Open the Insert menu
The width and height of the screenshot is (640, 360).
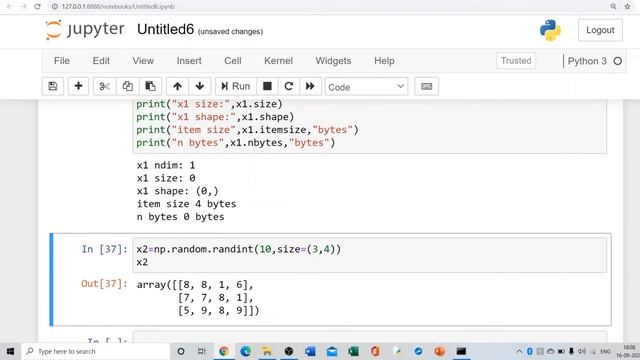point(189,61)
